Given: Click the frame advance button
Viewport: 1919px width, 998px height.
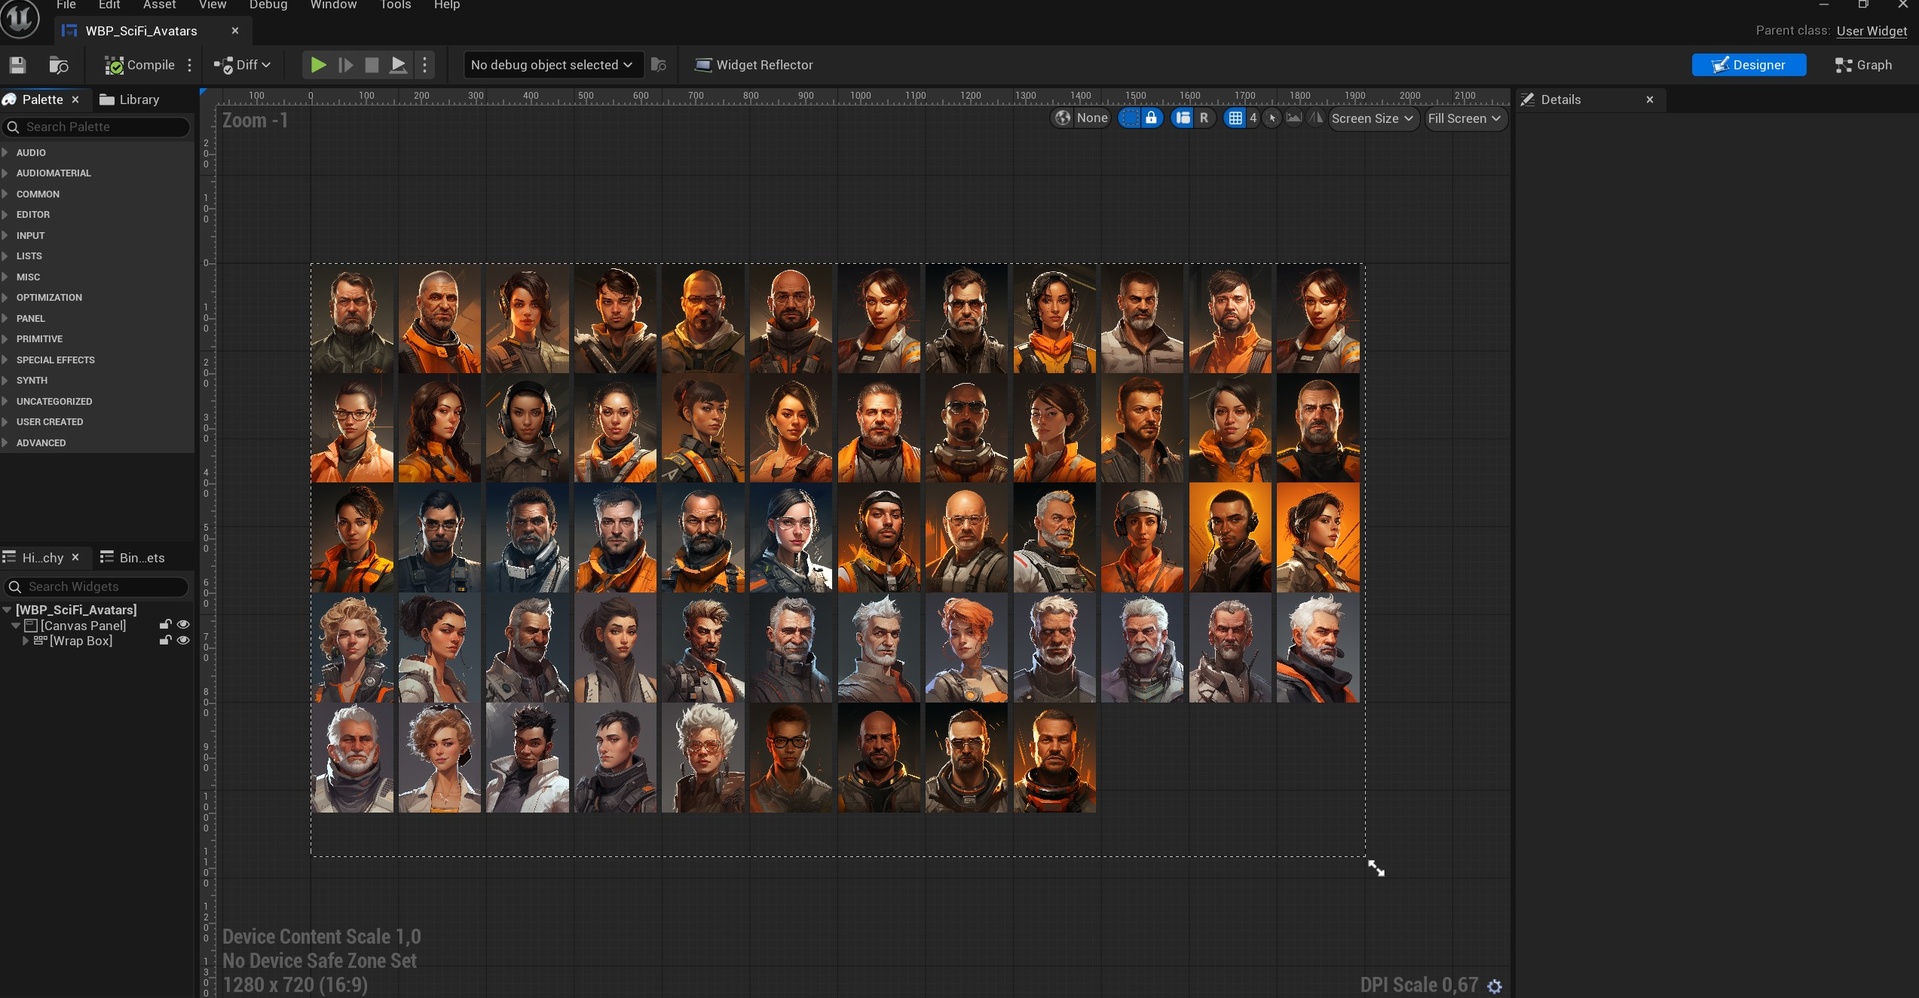Looking at the screenshot, I should [x=345, y=65].
